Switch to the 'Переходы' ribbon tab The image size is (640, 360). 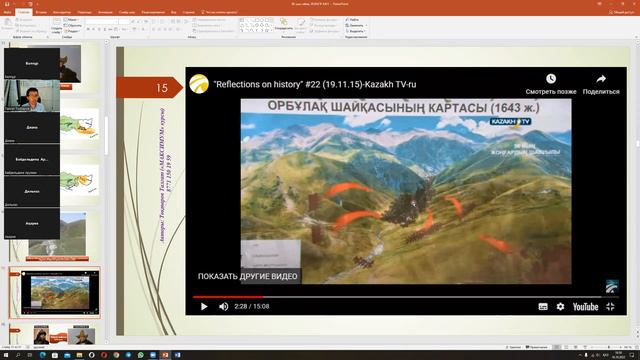coord(84,12)
